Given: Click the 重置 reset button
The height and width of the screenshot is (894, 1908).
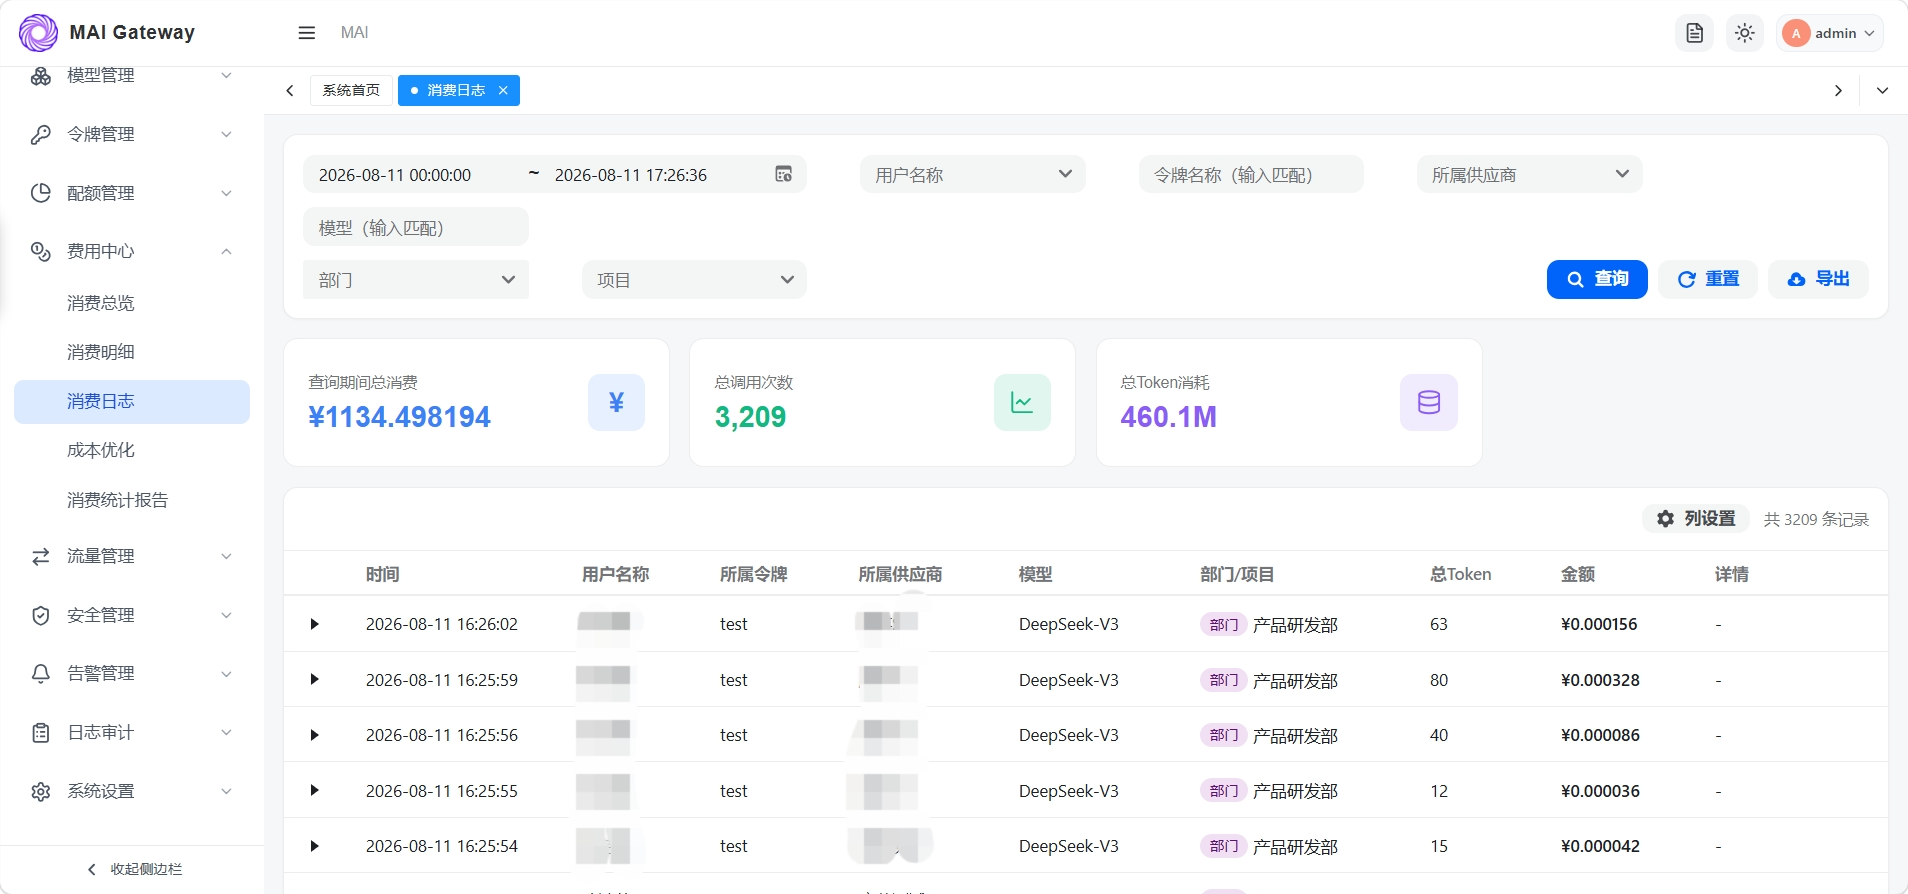Looking at the screenshot, I should click(1708, 279).
